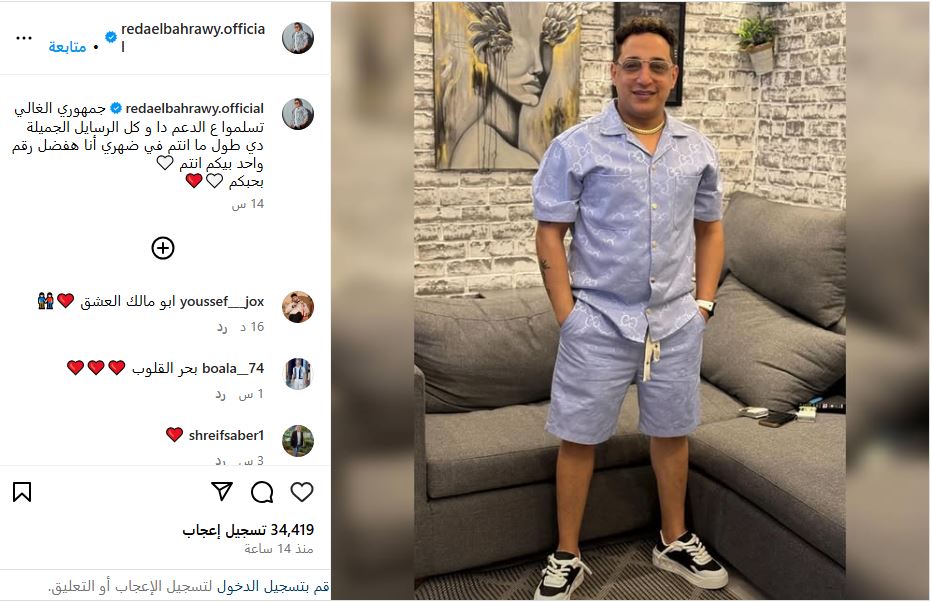Open the youssef__jox profile link
Viewport: 932px width, 603px height.
pyautogui.click(x=222, y=302)
